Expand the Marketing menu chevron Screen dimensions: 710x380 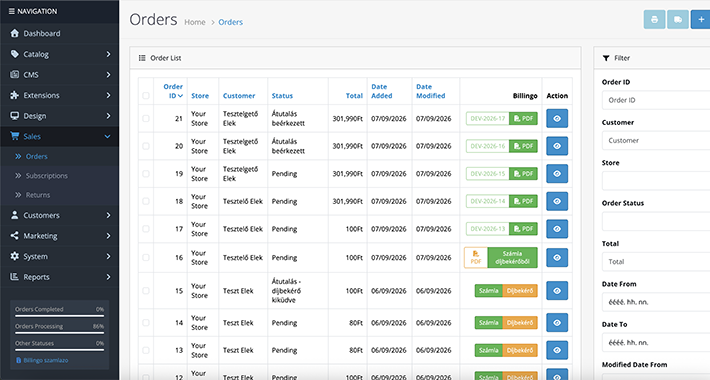pos(108,236)
